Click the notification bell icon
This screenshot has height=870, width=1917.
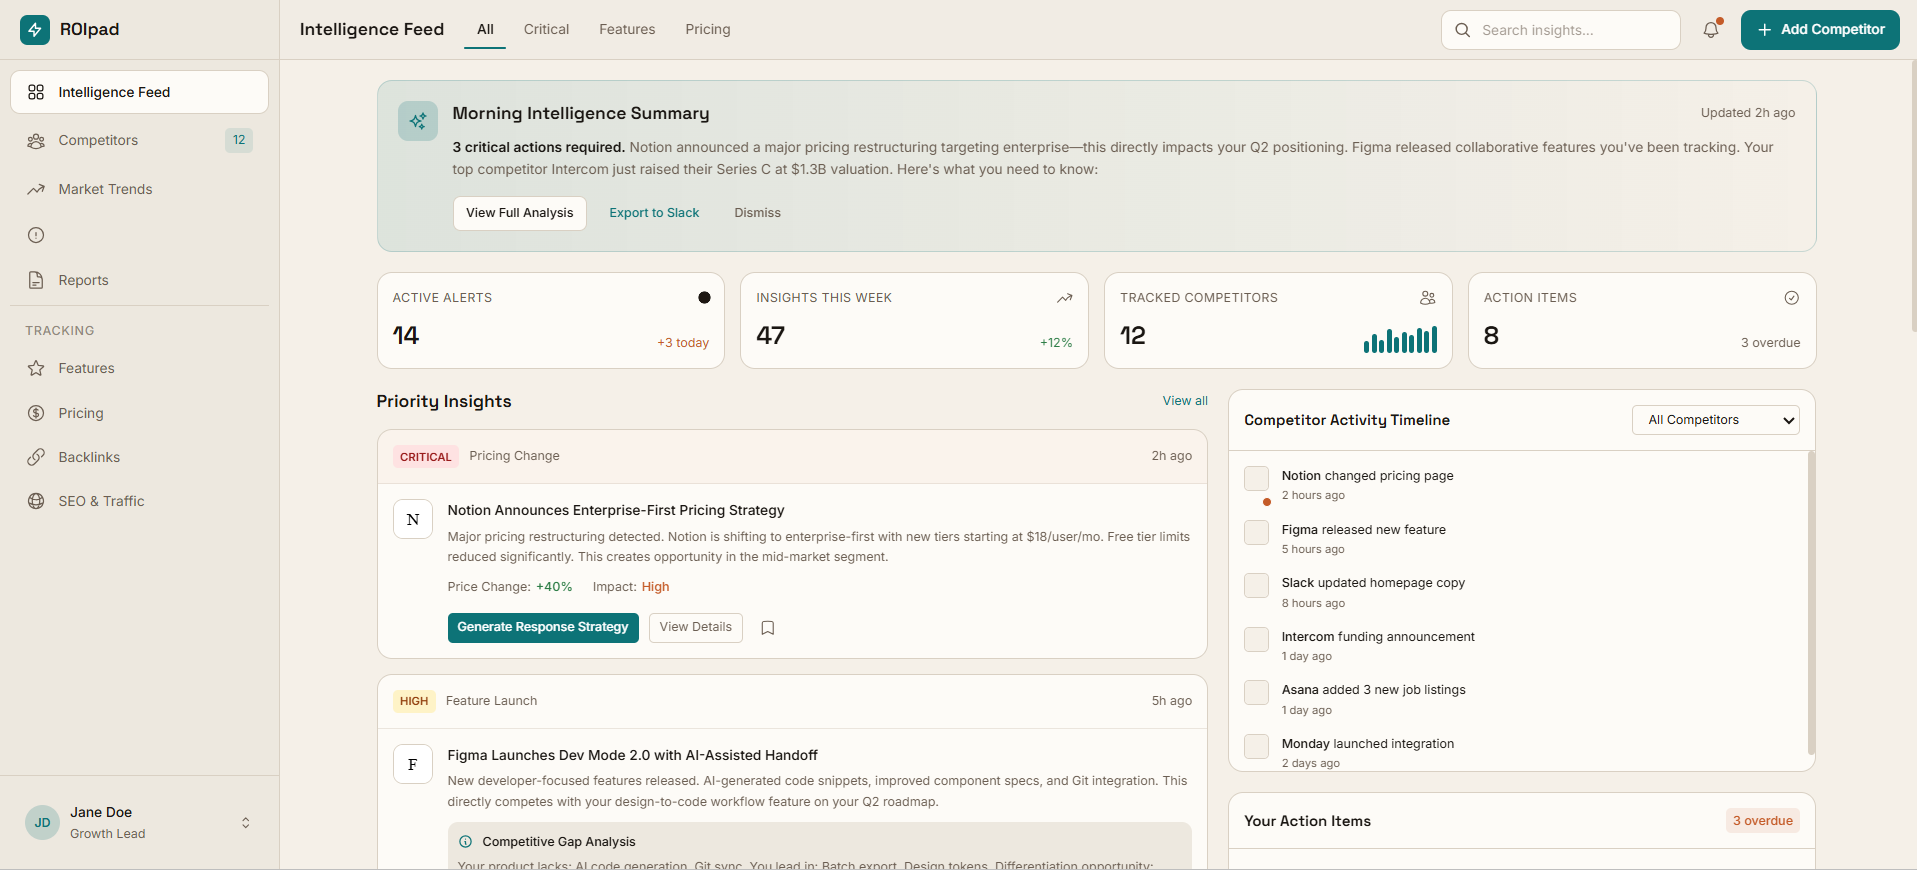[x=1711, y=30]
